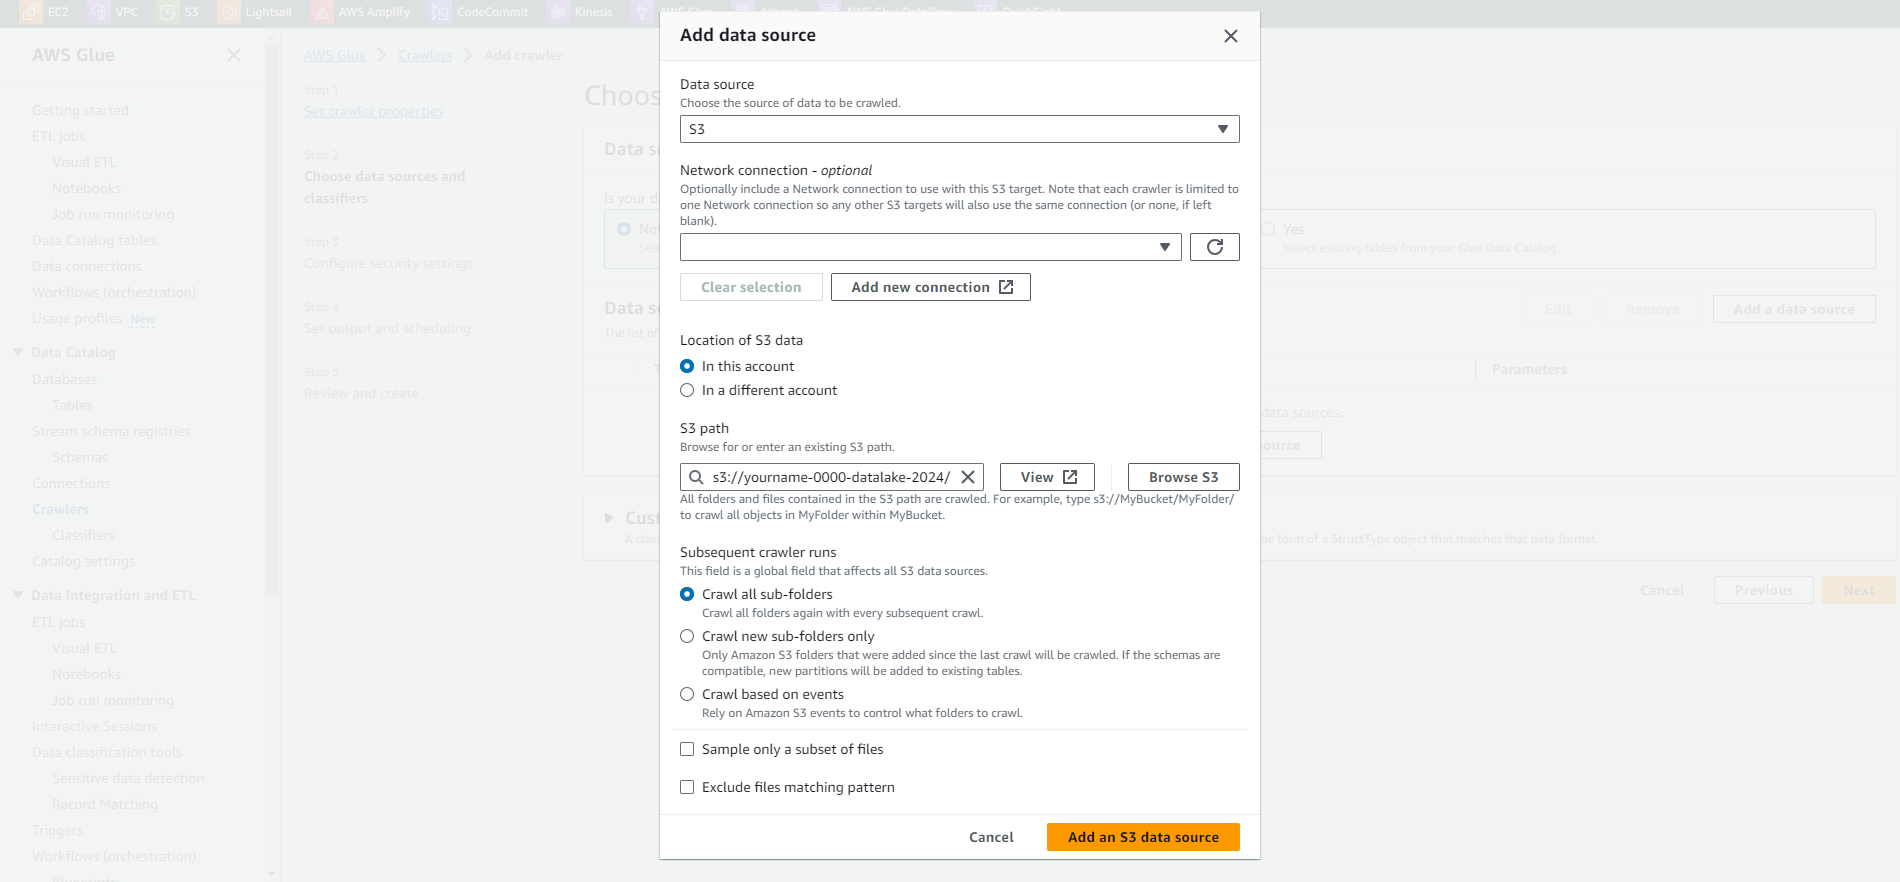Click the Lightsail shortcut icon
The image size is (1900, 882).
pyautogui.click(x=229, y=12)
